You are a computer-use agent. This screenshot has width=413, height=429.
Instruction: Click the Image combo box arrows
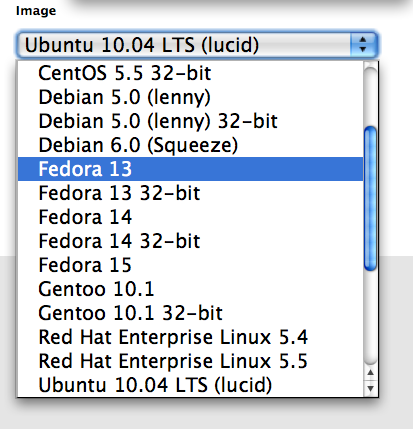pyautogui.click(x=363, y=45)
